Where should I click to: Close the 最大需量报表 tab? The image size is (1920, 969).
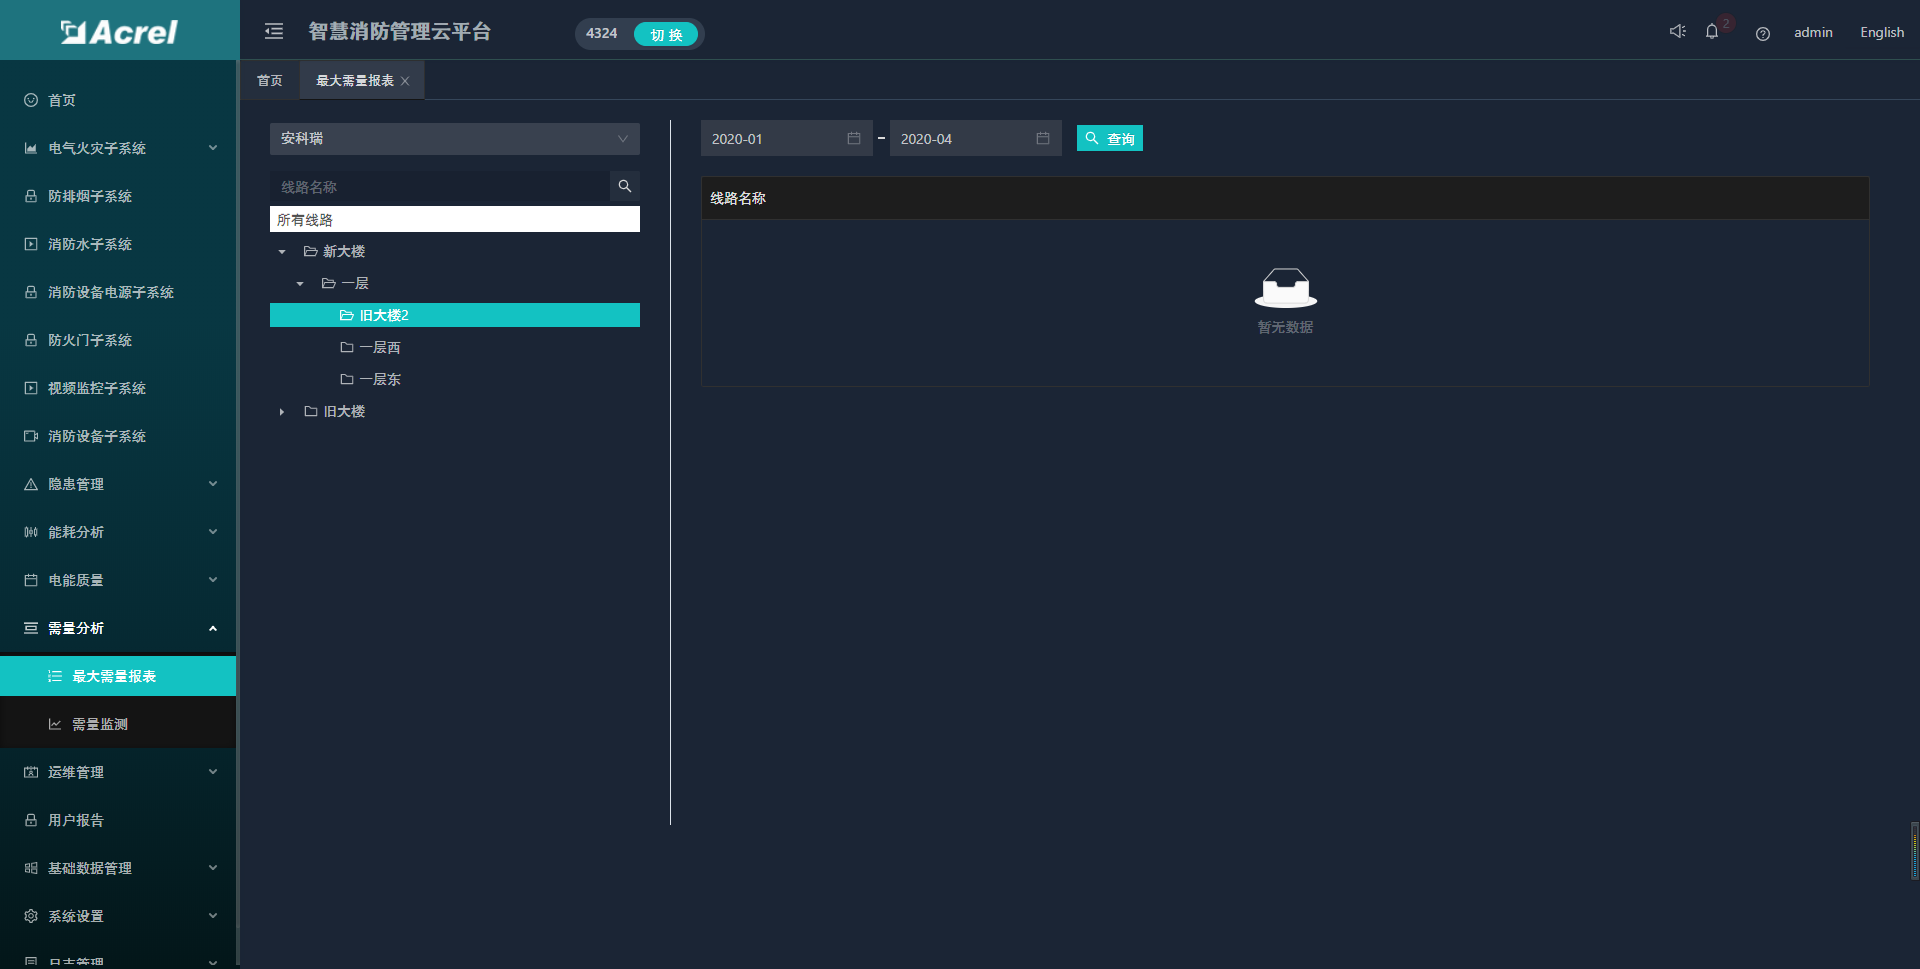pyautogui.click(x=405, y=81)
